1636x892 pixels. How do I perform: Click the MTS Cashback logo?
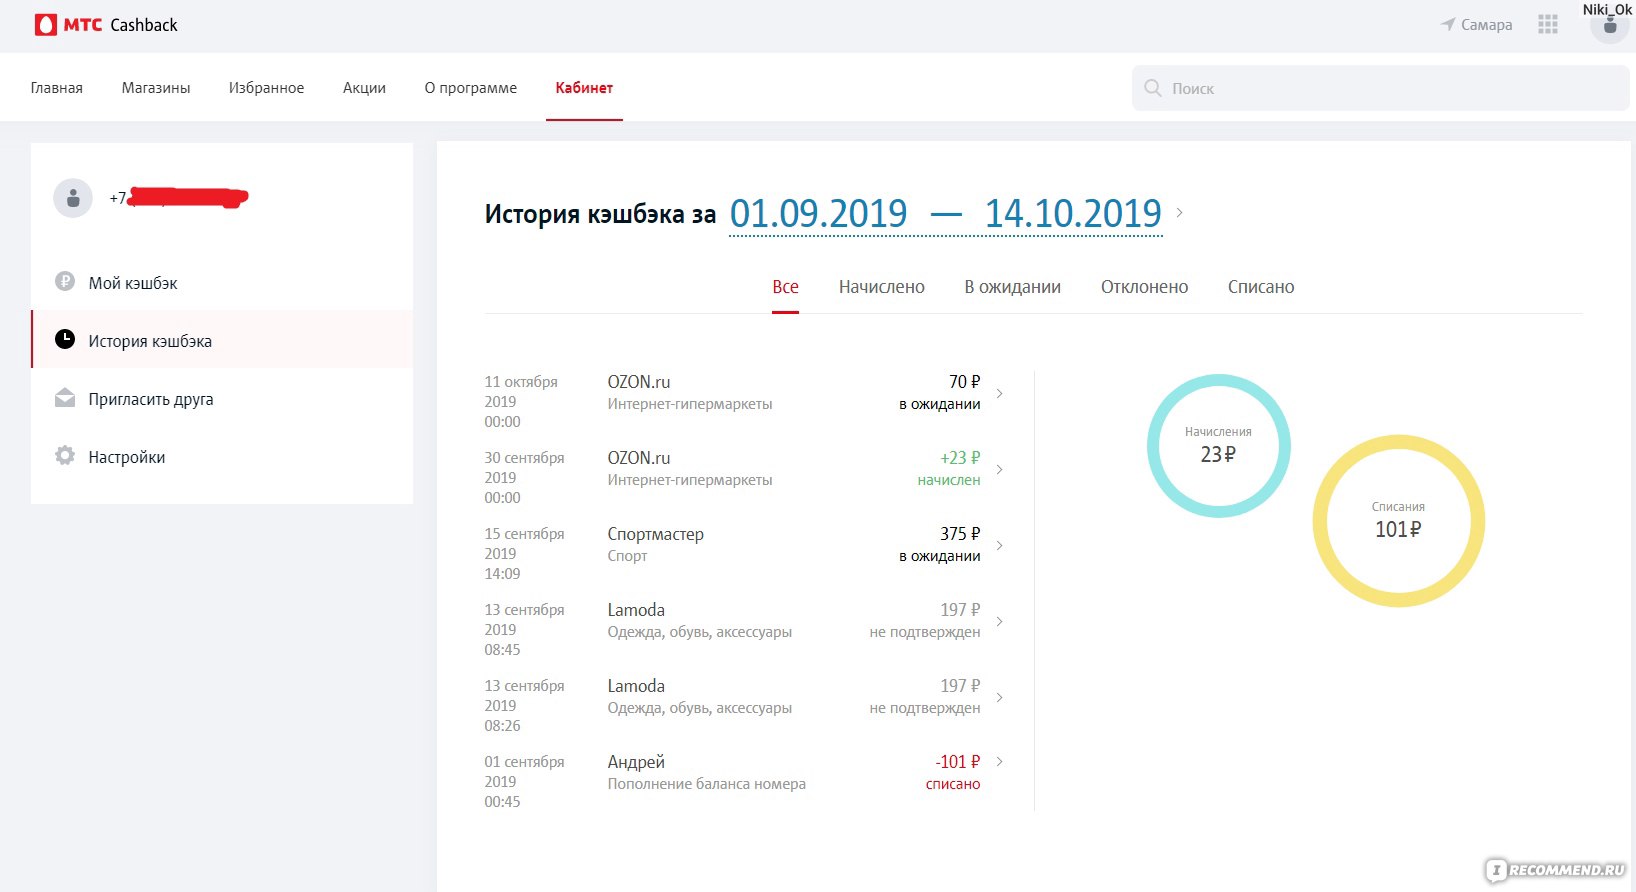pos(106,25)
